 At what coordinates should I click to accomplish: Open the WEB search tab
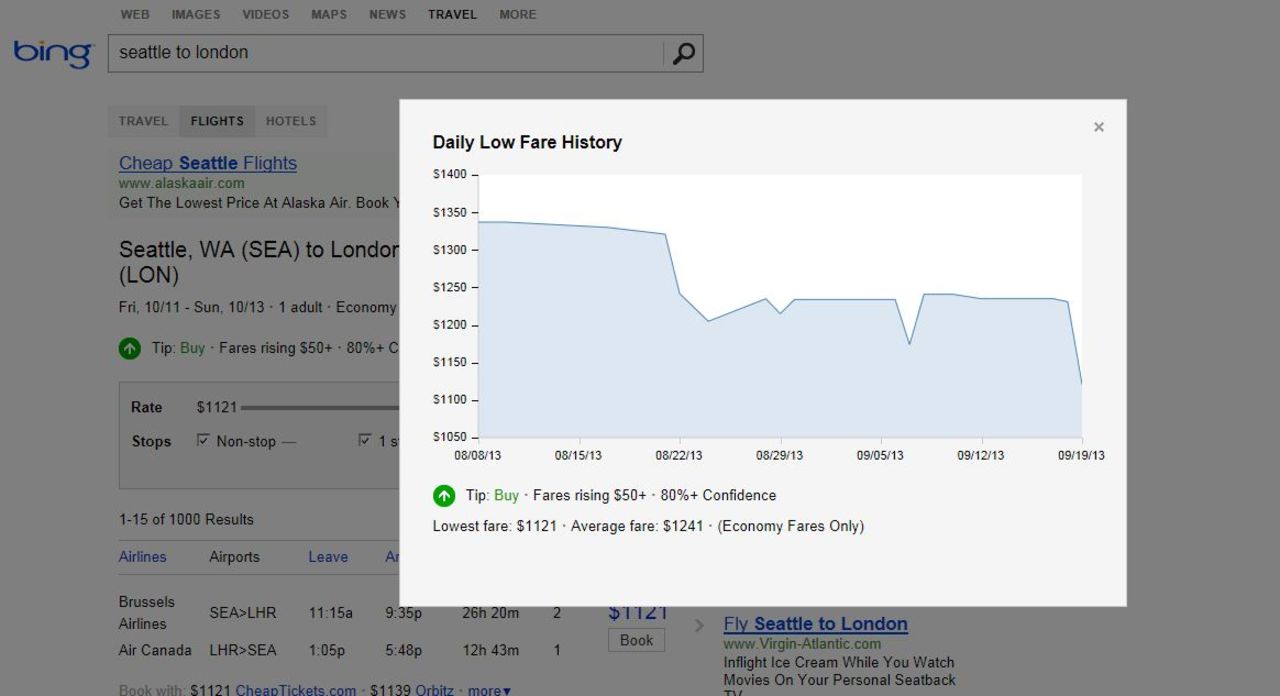tap(135, 14)
